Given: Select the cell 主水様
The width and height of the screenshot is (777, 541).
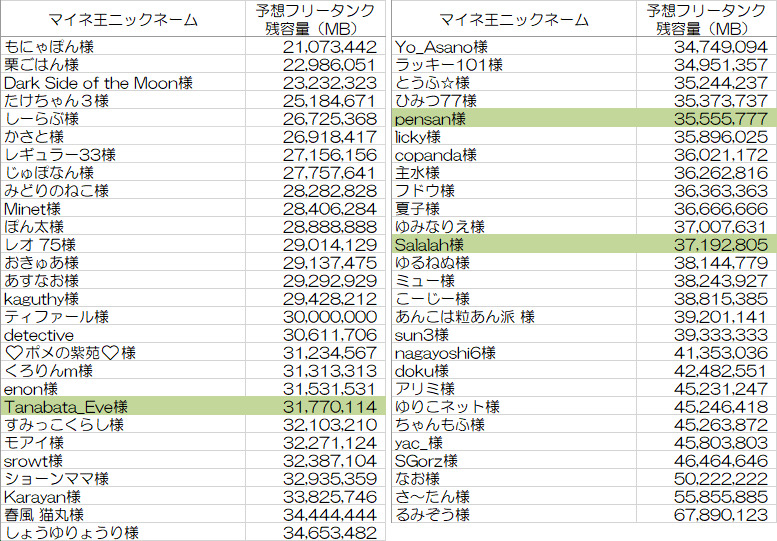Looking at the screenshot, I should pyautogui.click(x=514, y=172).
